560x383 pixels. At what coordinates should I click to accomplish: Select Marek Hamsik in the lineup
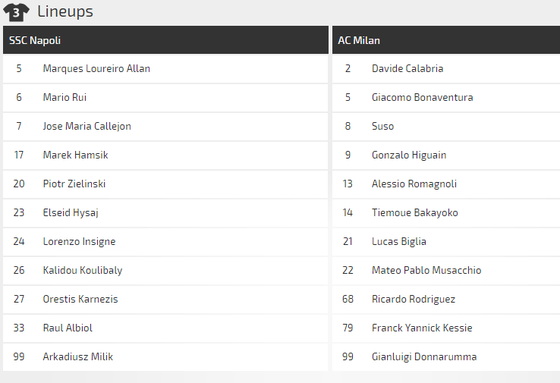pyautogui.click(x=75, y=155)
